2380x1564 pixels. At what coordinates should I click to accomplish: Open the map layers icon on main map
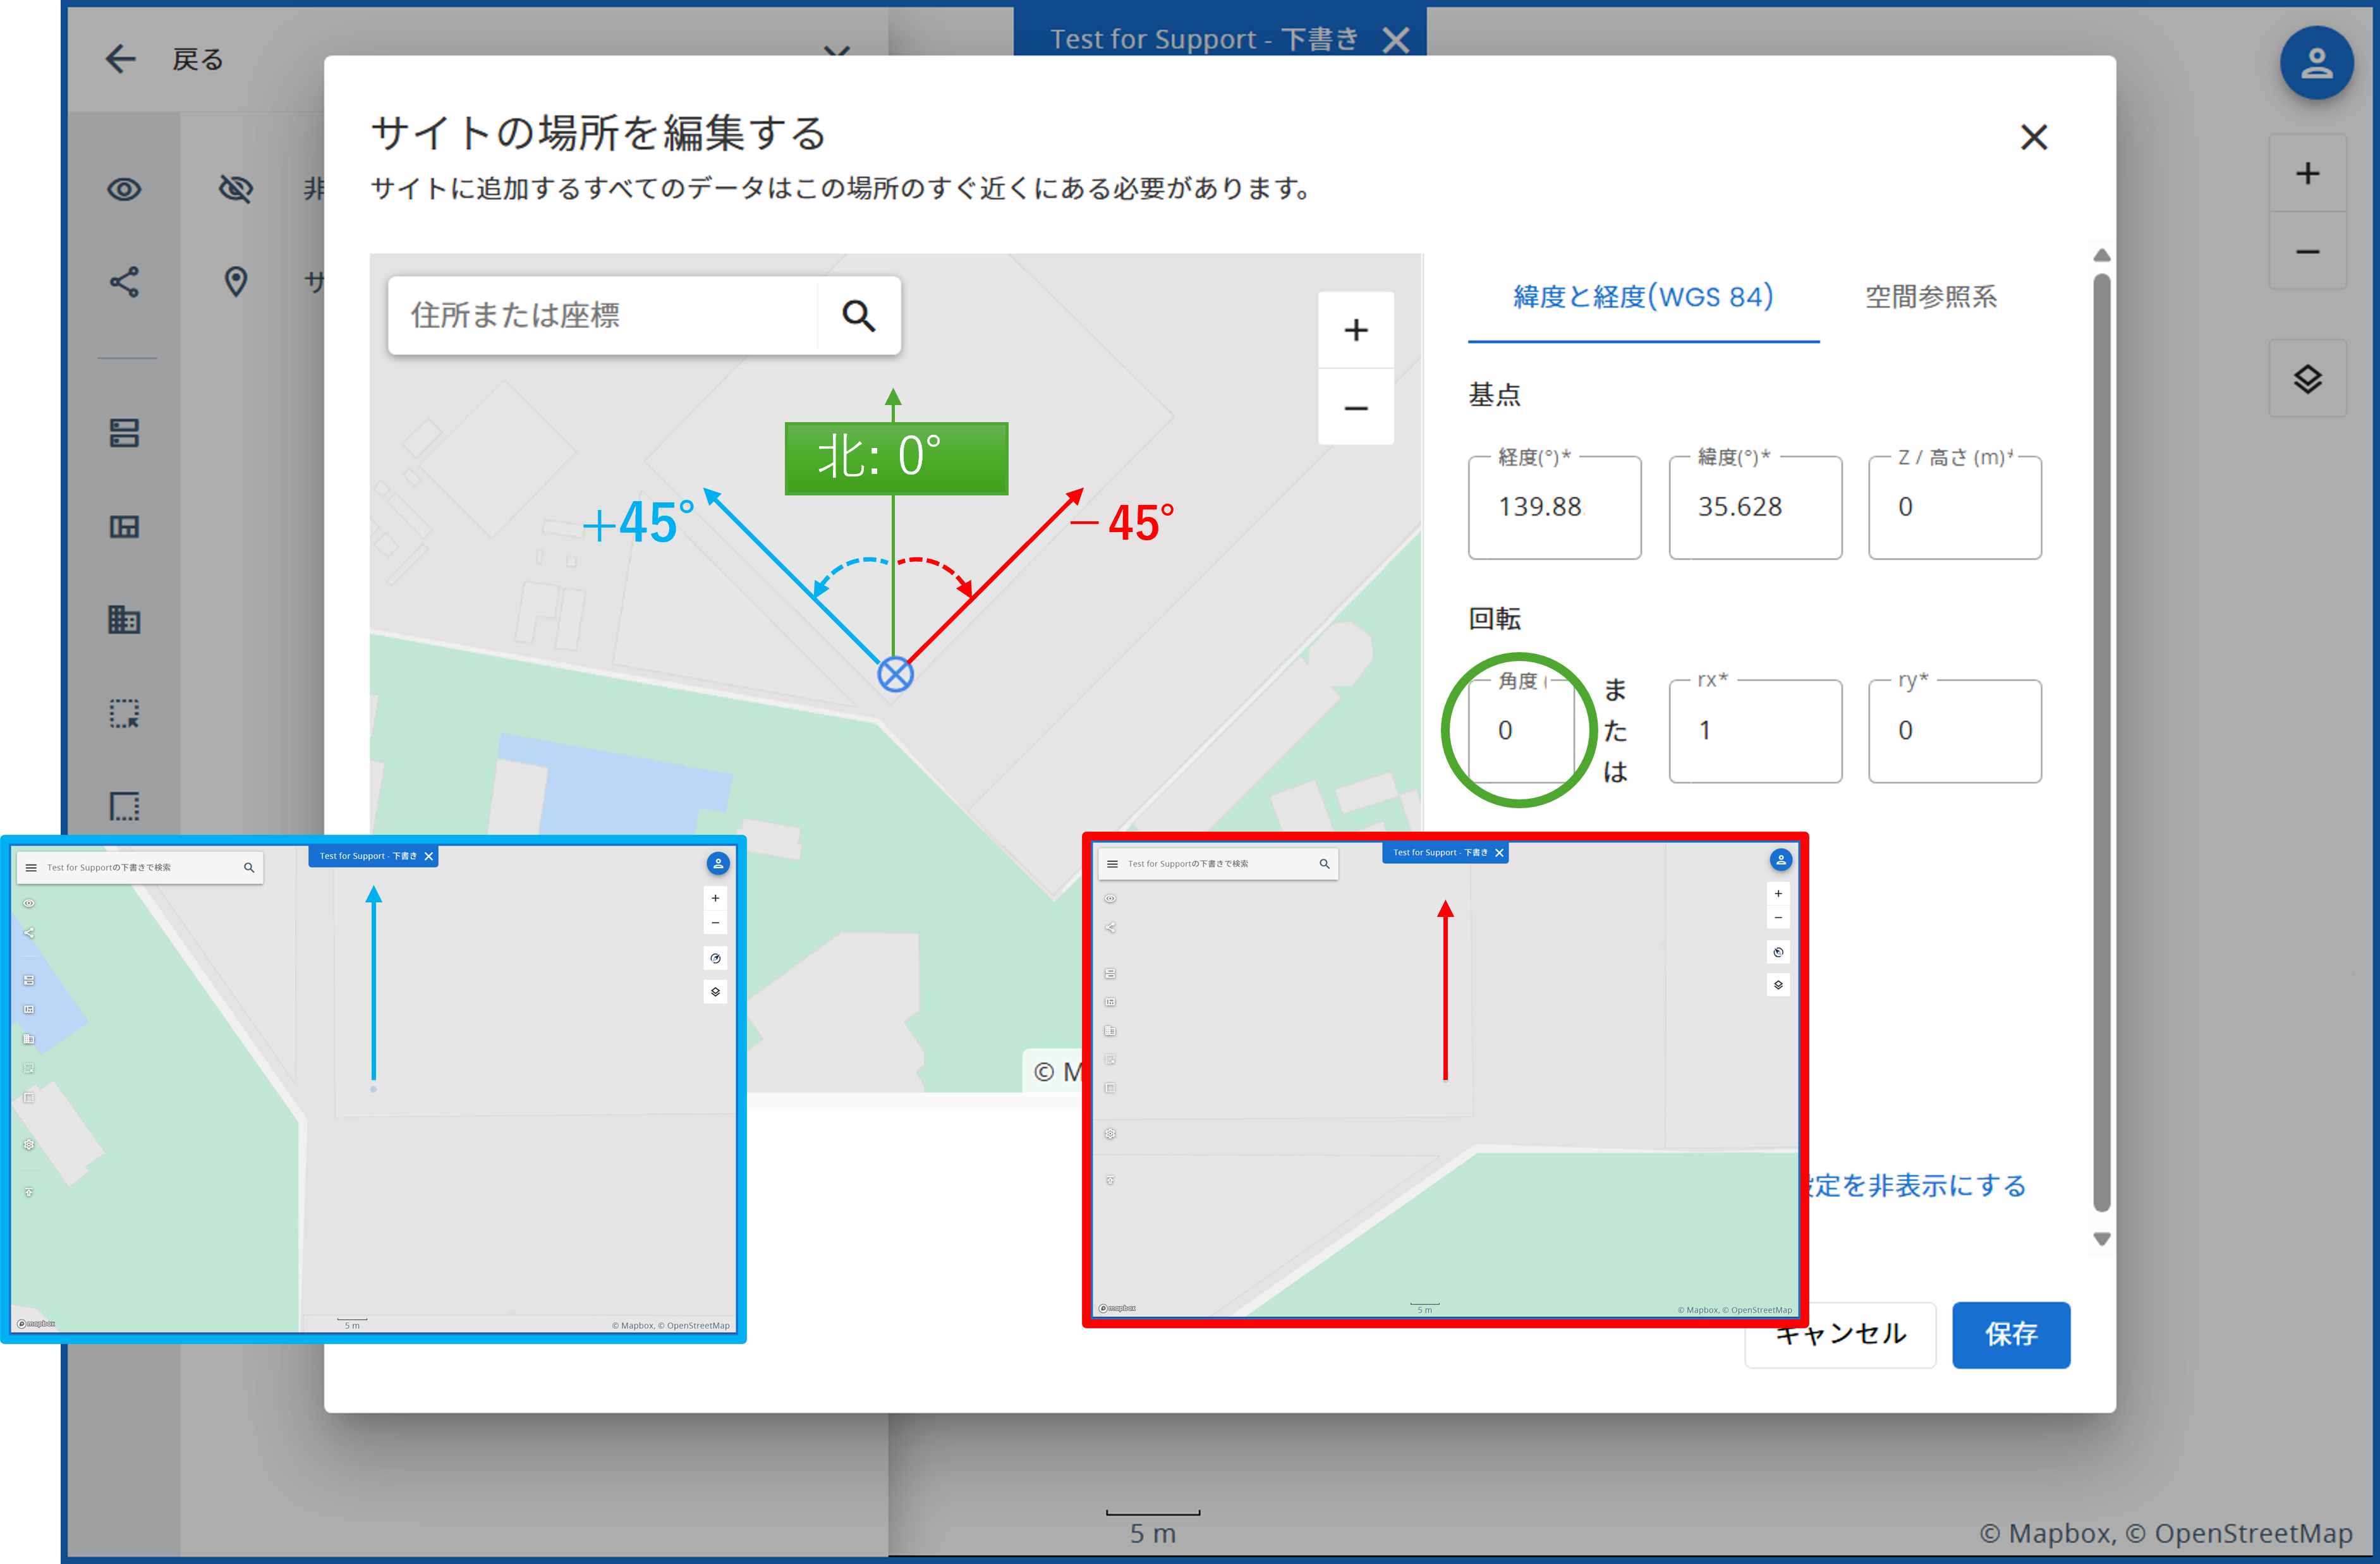click(x=2307, y=379)
